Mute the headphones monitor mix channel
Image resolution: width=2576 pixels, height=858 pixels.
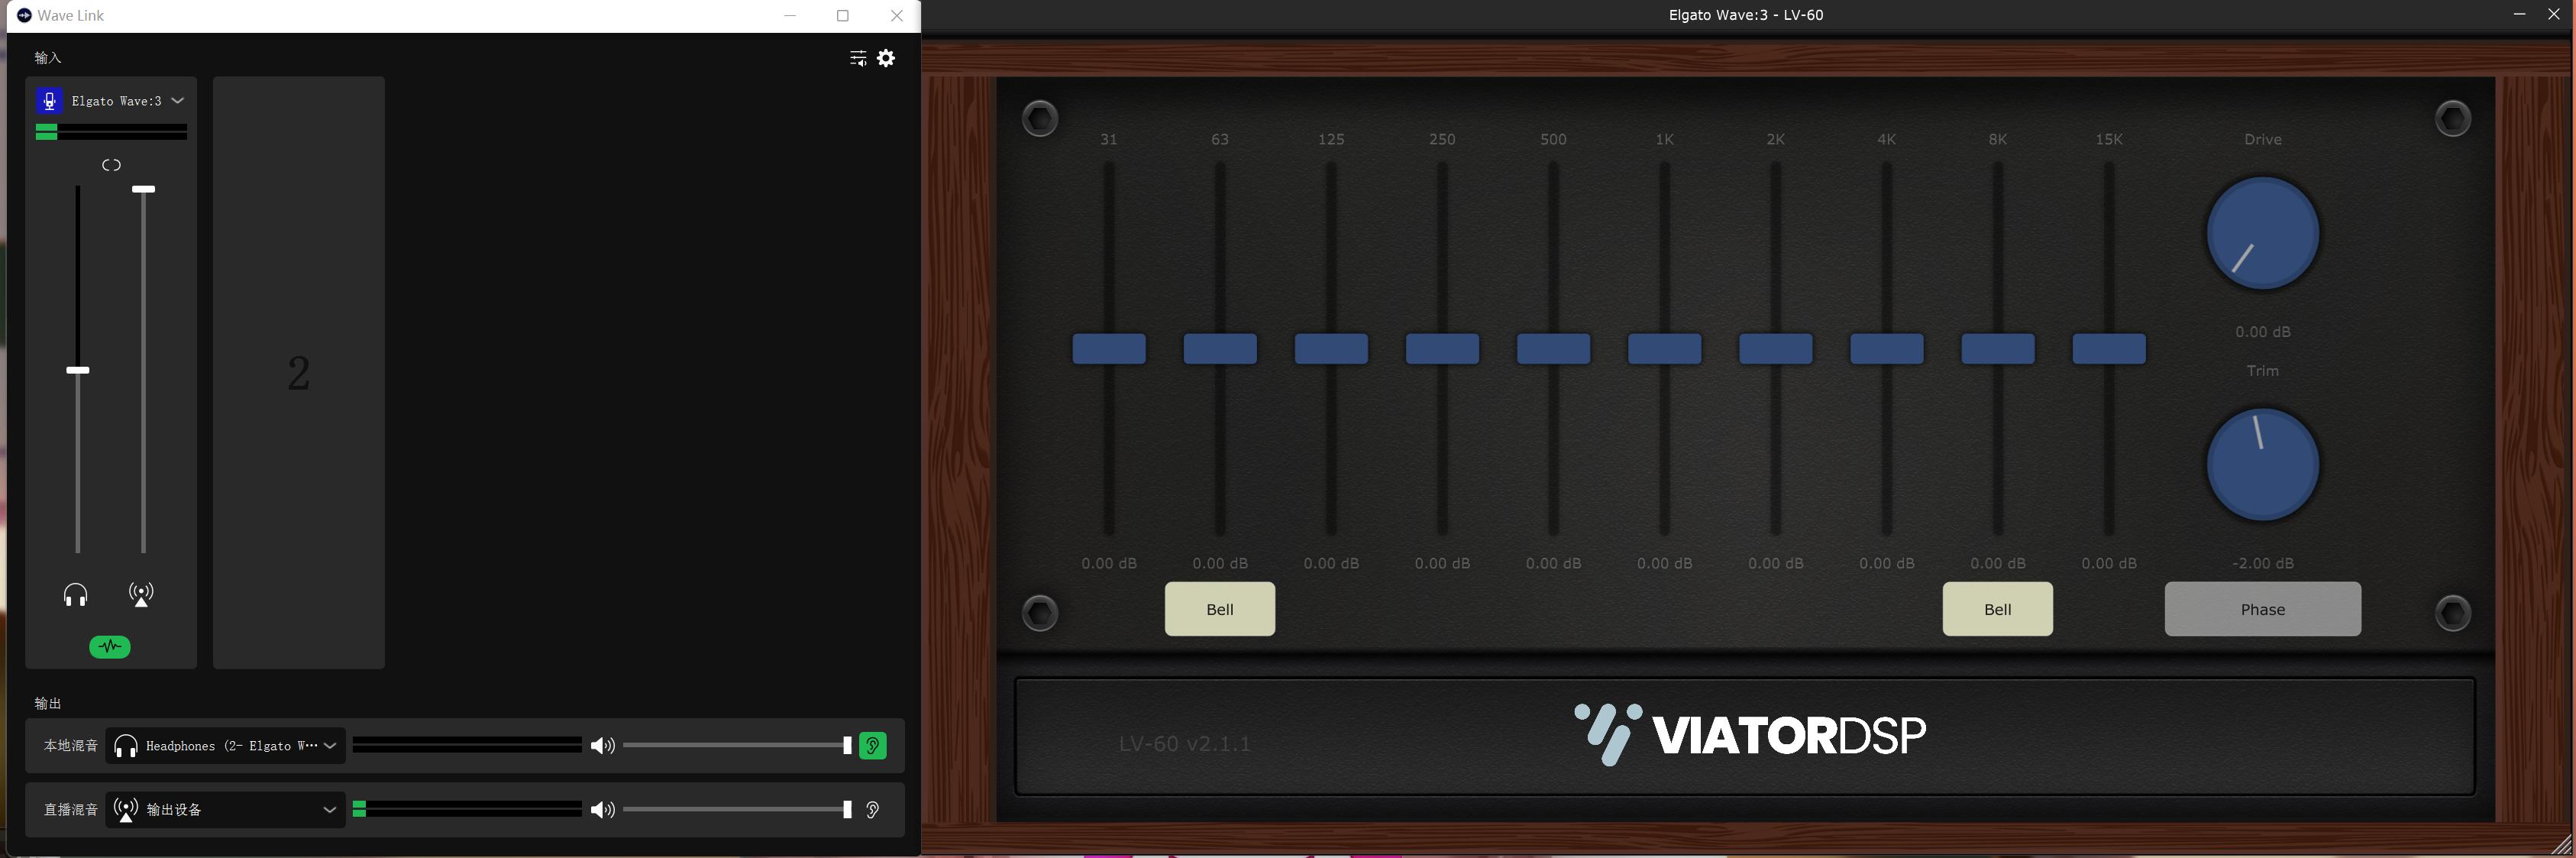coord(75,596)
